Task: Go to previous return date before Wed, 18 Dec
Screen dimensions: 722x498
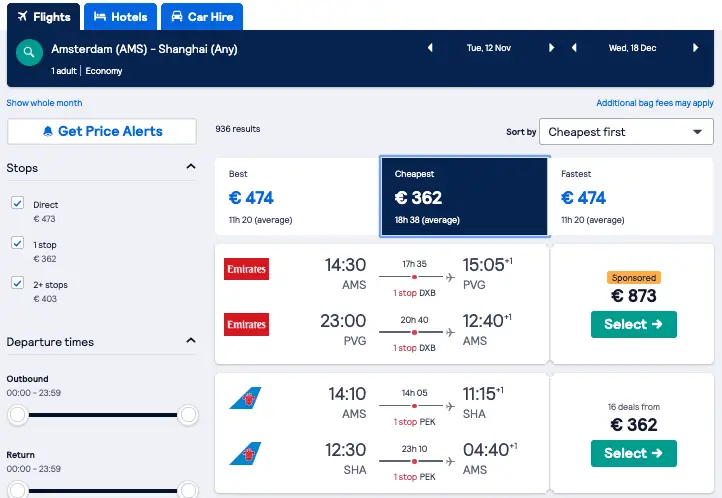Action: click(574, 47)
